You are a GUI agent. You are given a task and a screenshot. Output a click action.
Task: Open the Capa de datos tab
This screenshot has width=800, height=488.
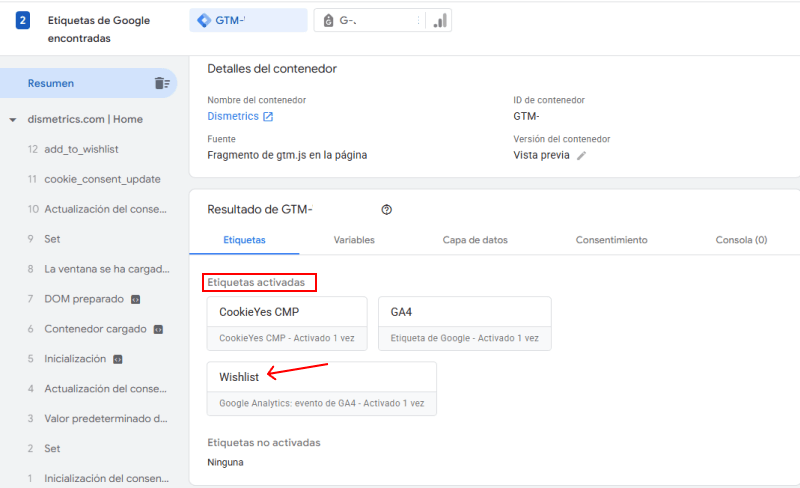pyautogui.click(x=475, y=240)
